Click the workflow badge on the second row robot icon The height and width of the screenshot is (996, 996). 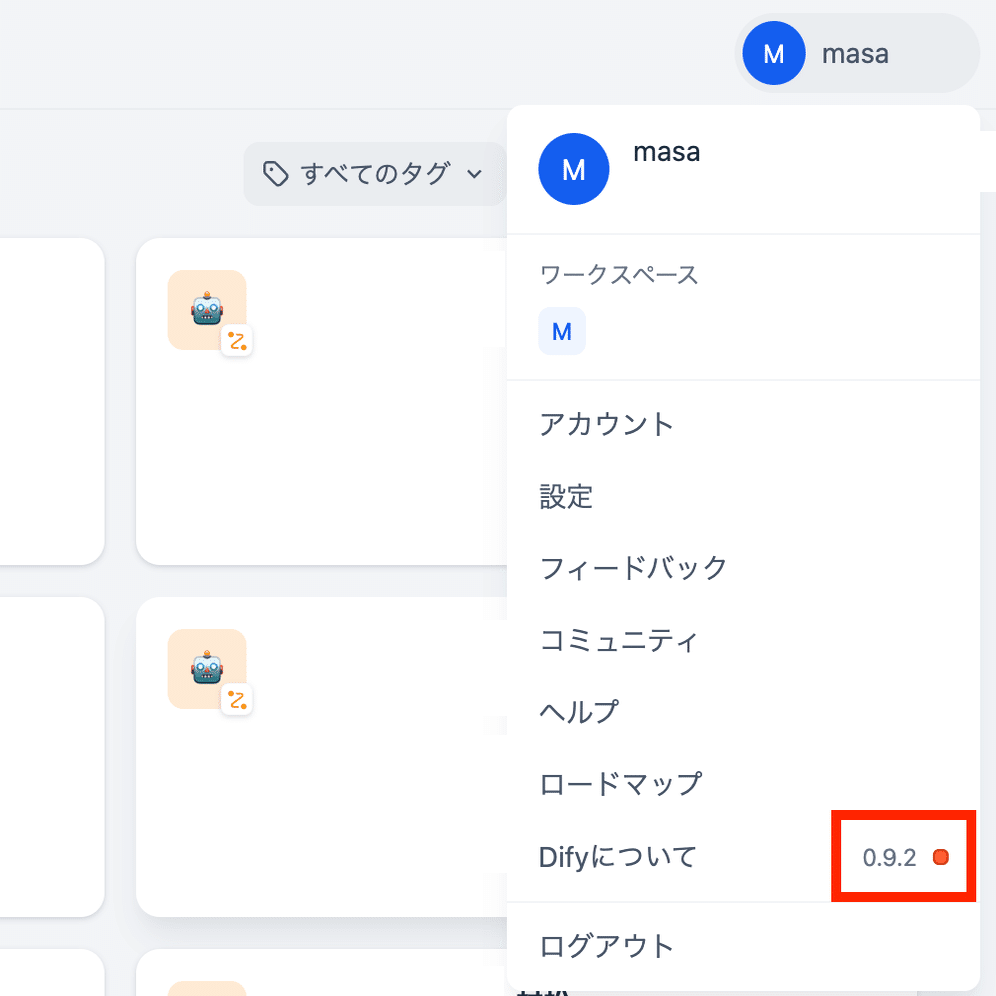(x=237, y=699)
